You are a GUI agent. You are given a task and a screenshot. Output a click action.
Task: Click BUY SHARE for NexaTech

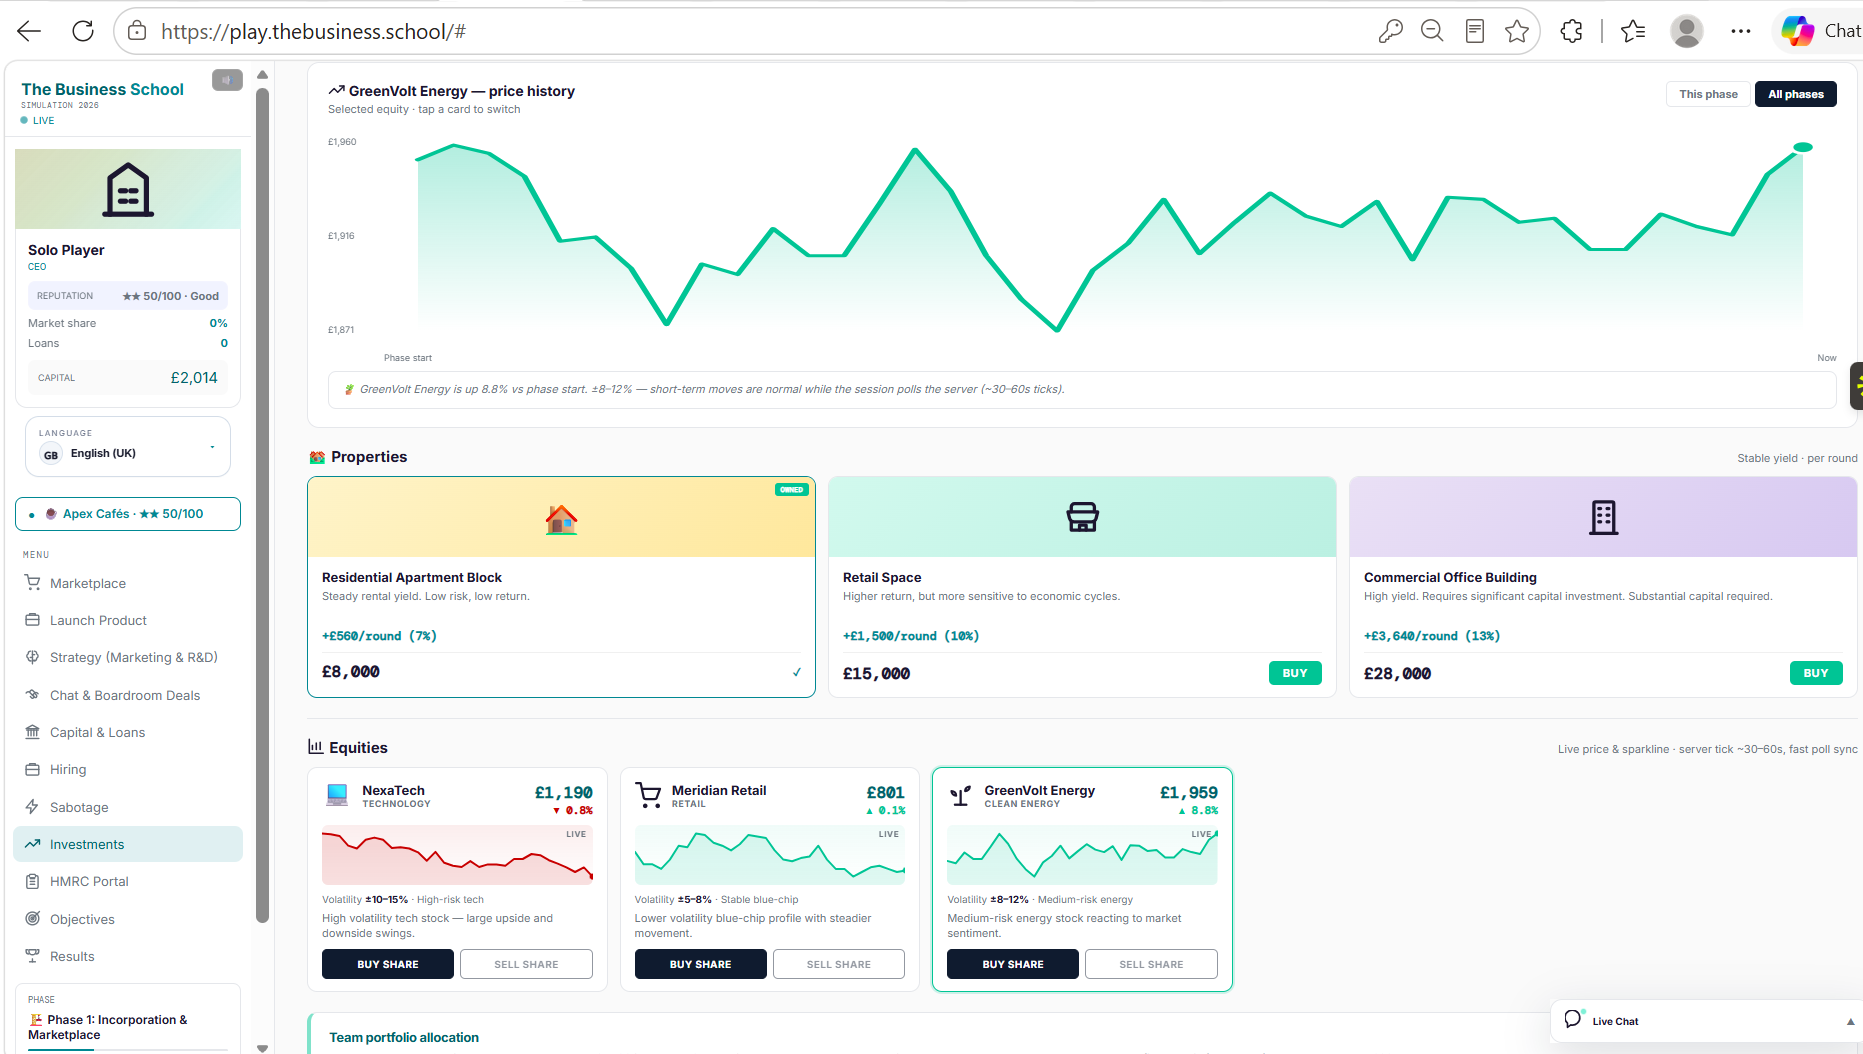click(x=388, y=964)
